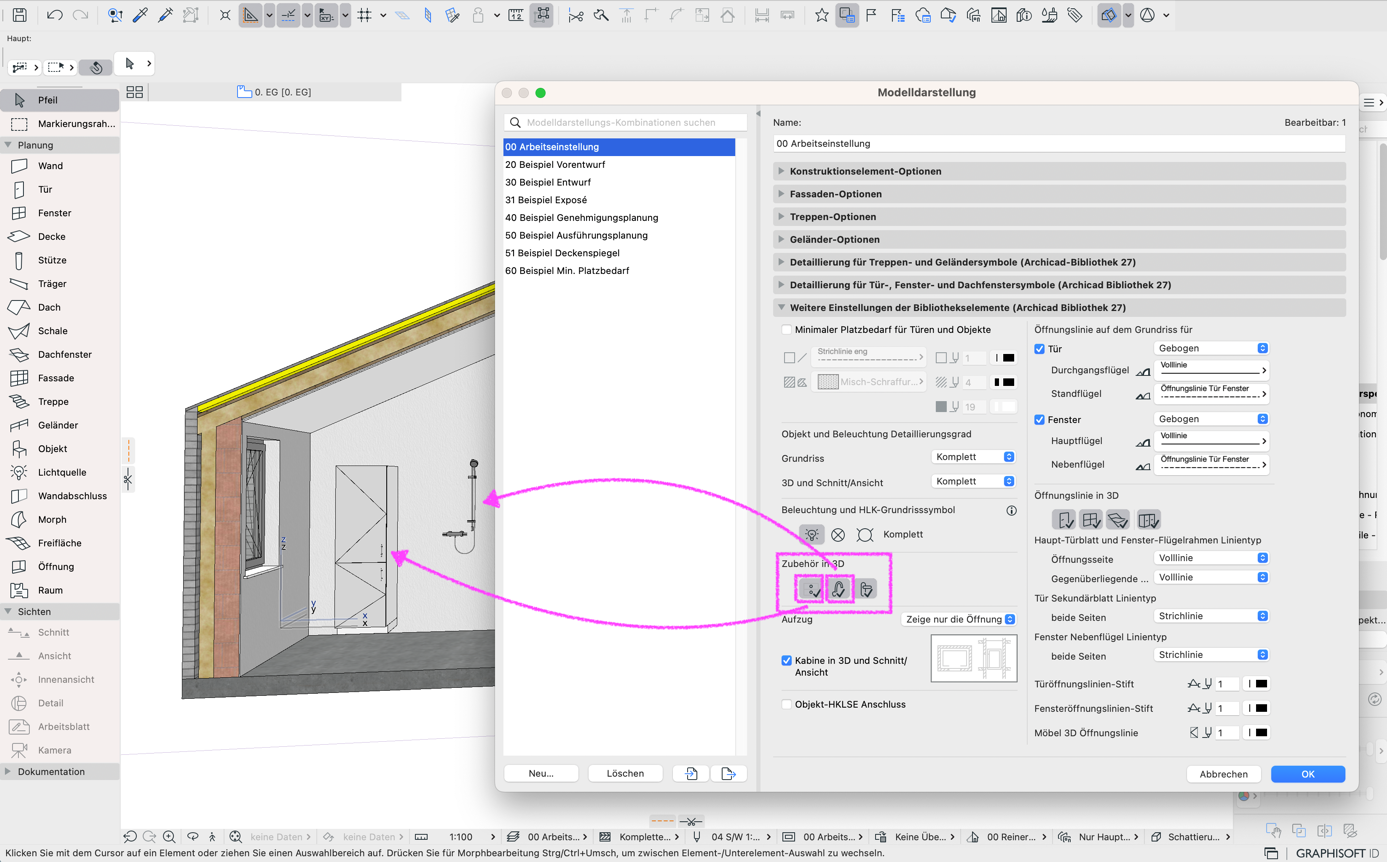Click the Undo arrow in the top toolbar
The height and width of the screenshot is (862, 1387).
pos(54,15)
